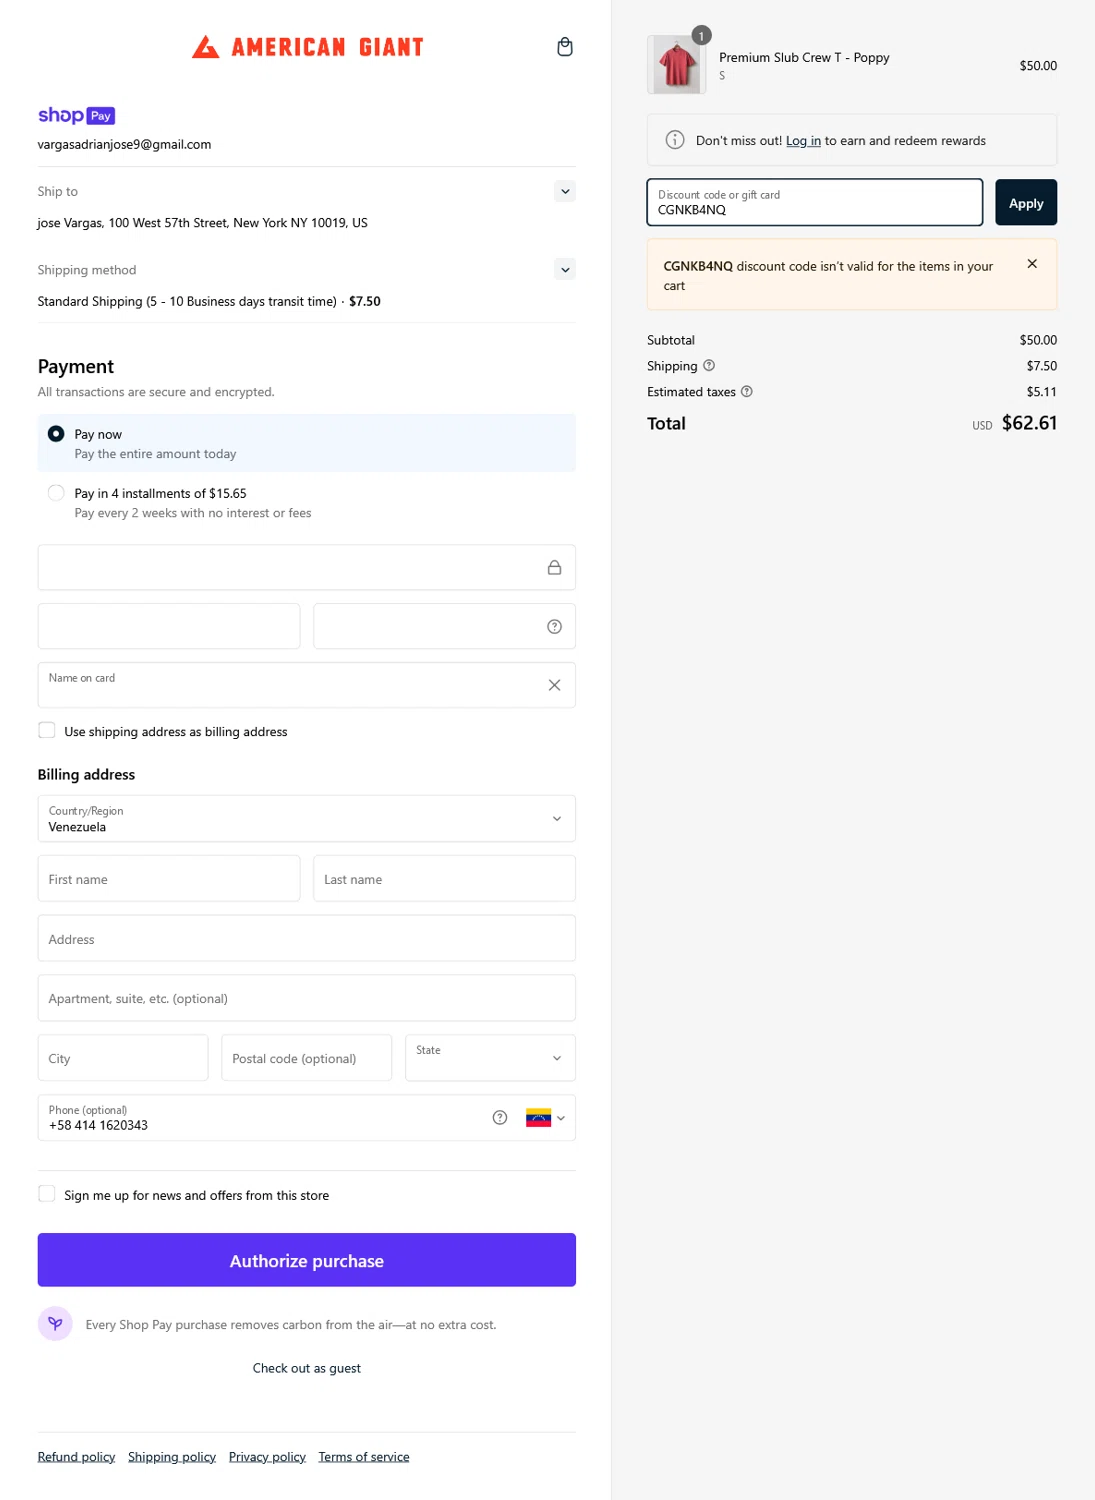Screen dimensions: 1095x1500
Task: Click the American Giant logo
Action: tap(308, 47)
